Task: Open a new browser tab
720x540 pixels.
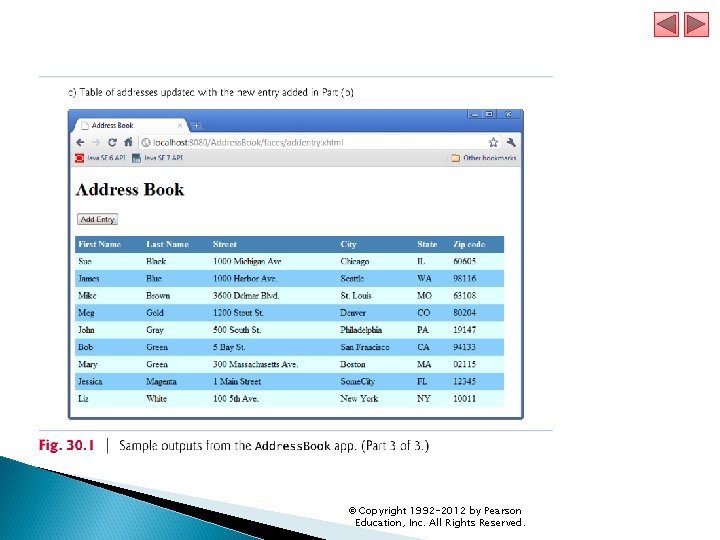Action: click(x=196, y=125)
